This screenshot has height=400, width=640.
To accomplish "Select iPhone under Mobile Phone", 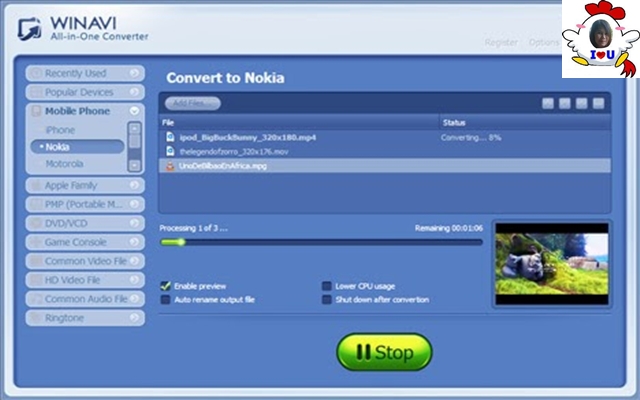I will tap(60, 130).
